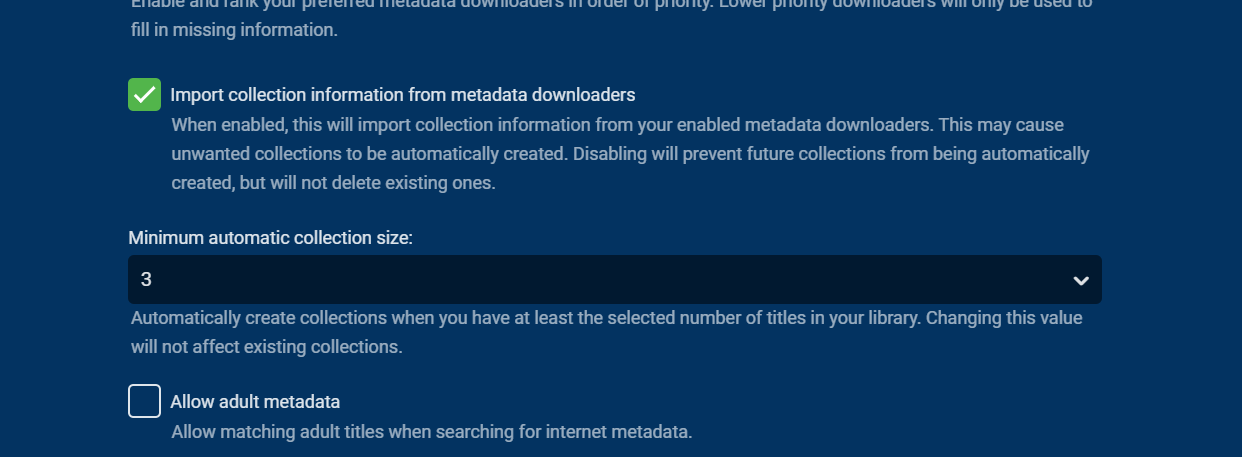Image resolution: width=1242 pixels, height=457 pixels.
Task: Click the 'Minimum automatic collection size:' label
Action: coord(270,238)
